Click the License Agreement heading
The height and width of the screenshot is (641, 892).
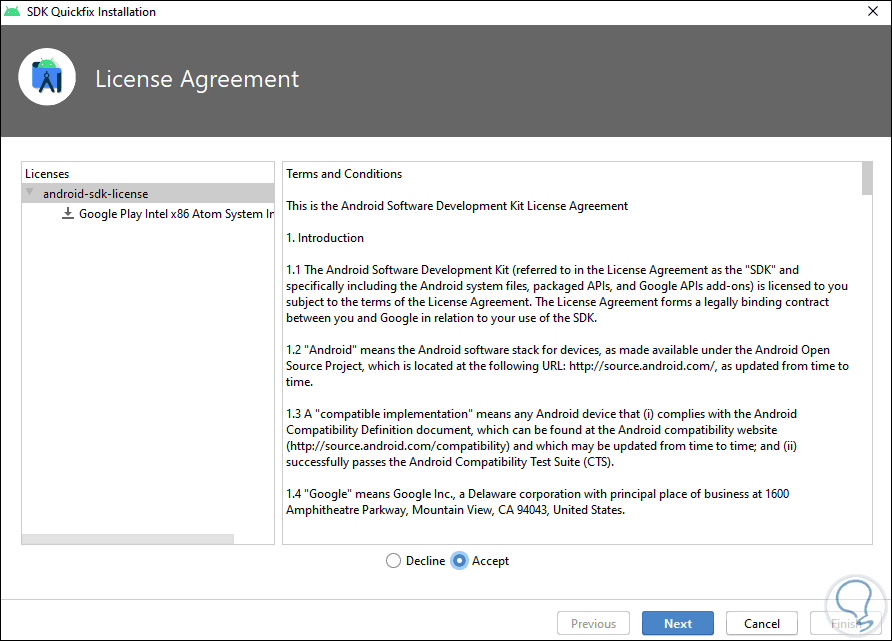[x=197, y=79]
